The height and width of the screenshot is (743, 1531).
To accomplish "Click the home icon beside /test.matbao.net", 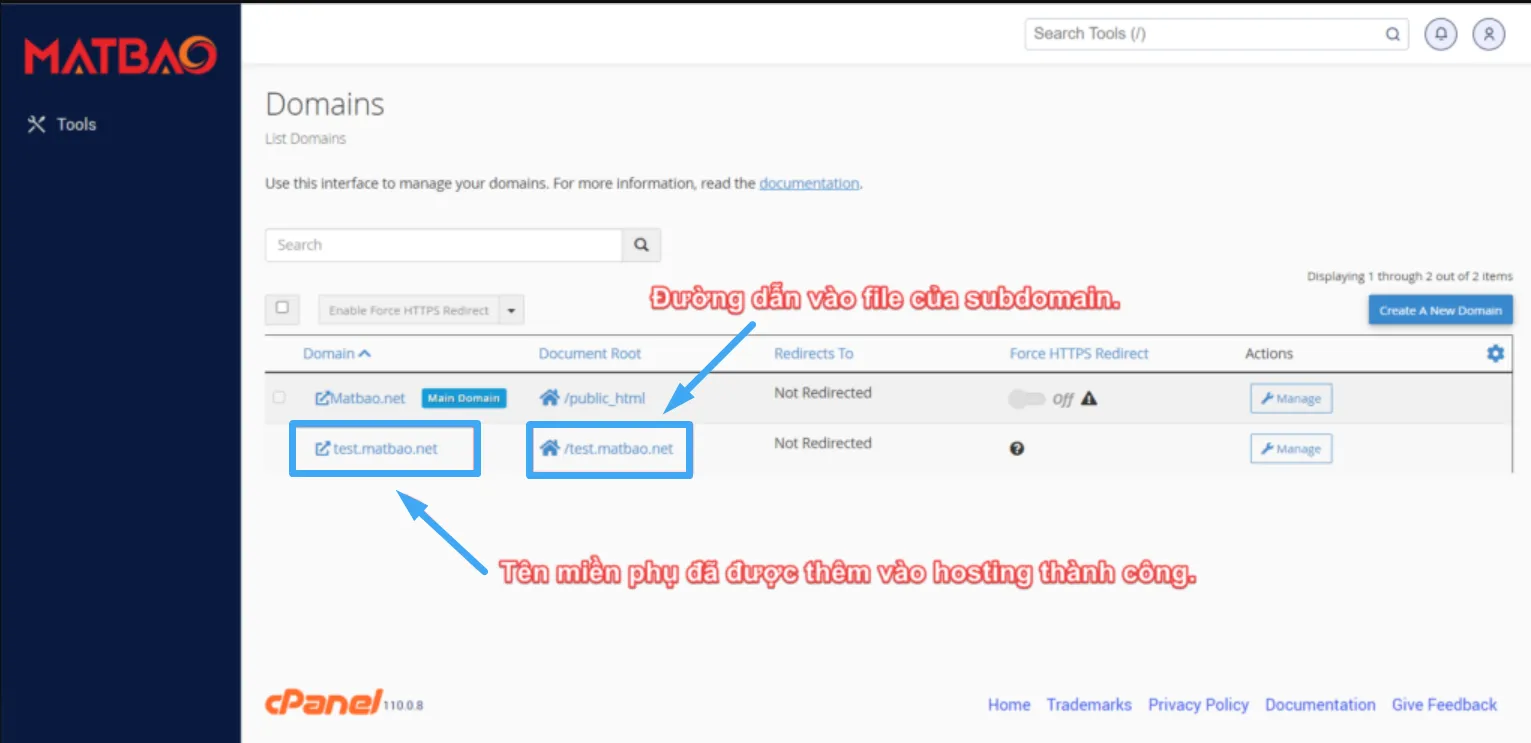I will click(x=549, y=448).
